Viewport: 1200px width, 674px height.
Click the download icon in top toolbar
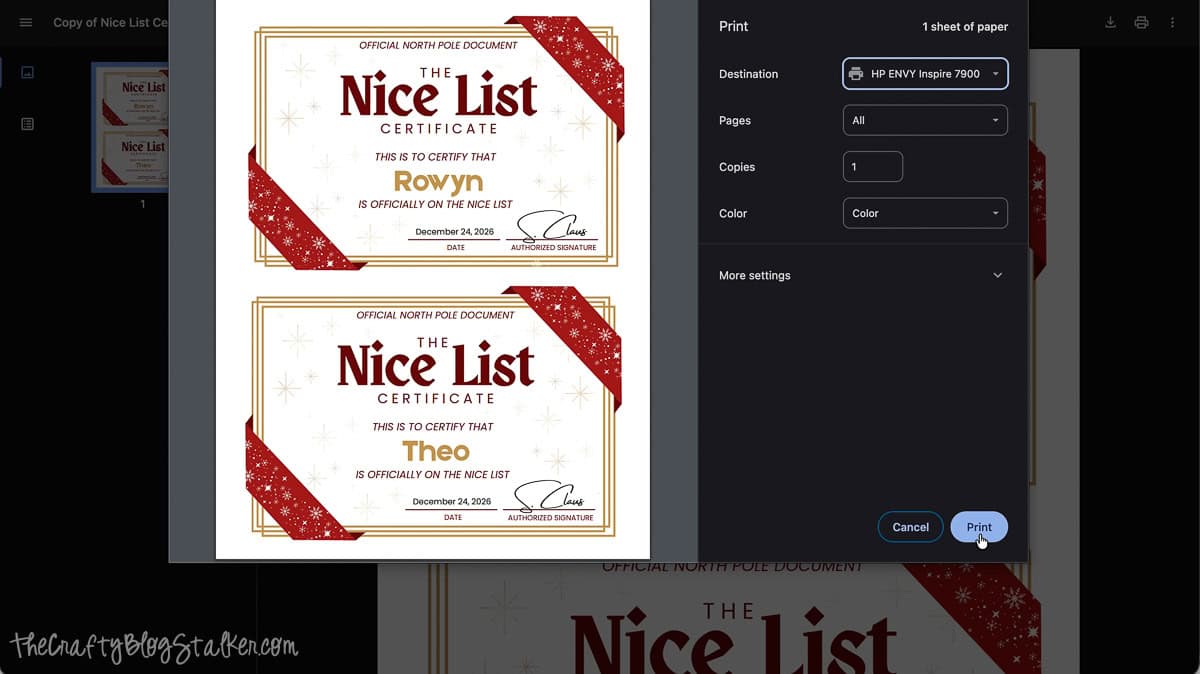pyautogui.click(x=1110, y=22)
